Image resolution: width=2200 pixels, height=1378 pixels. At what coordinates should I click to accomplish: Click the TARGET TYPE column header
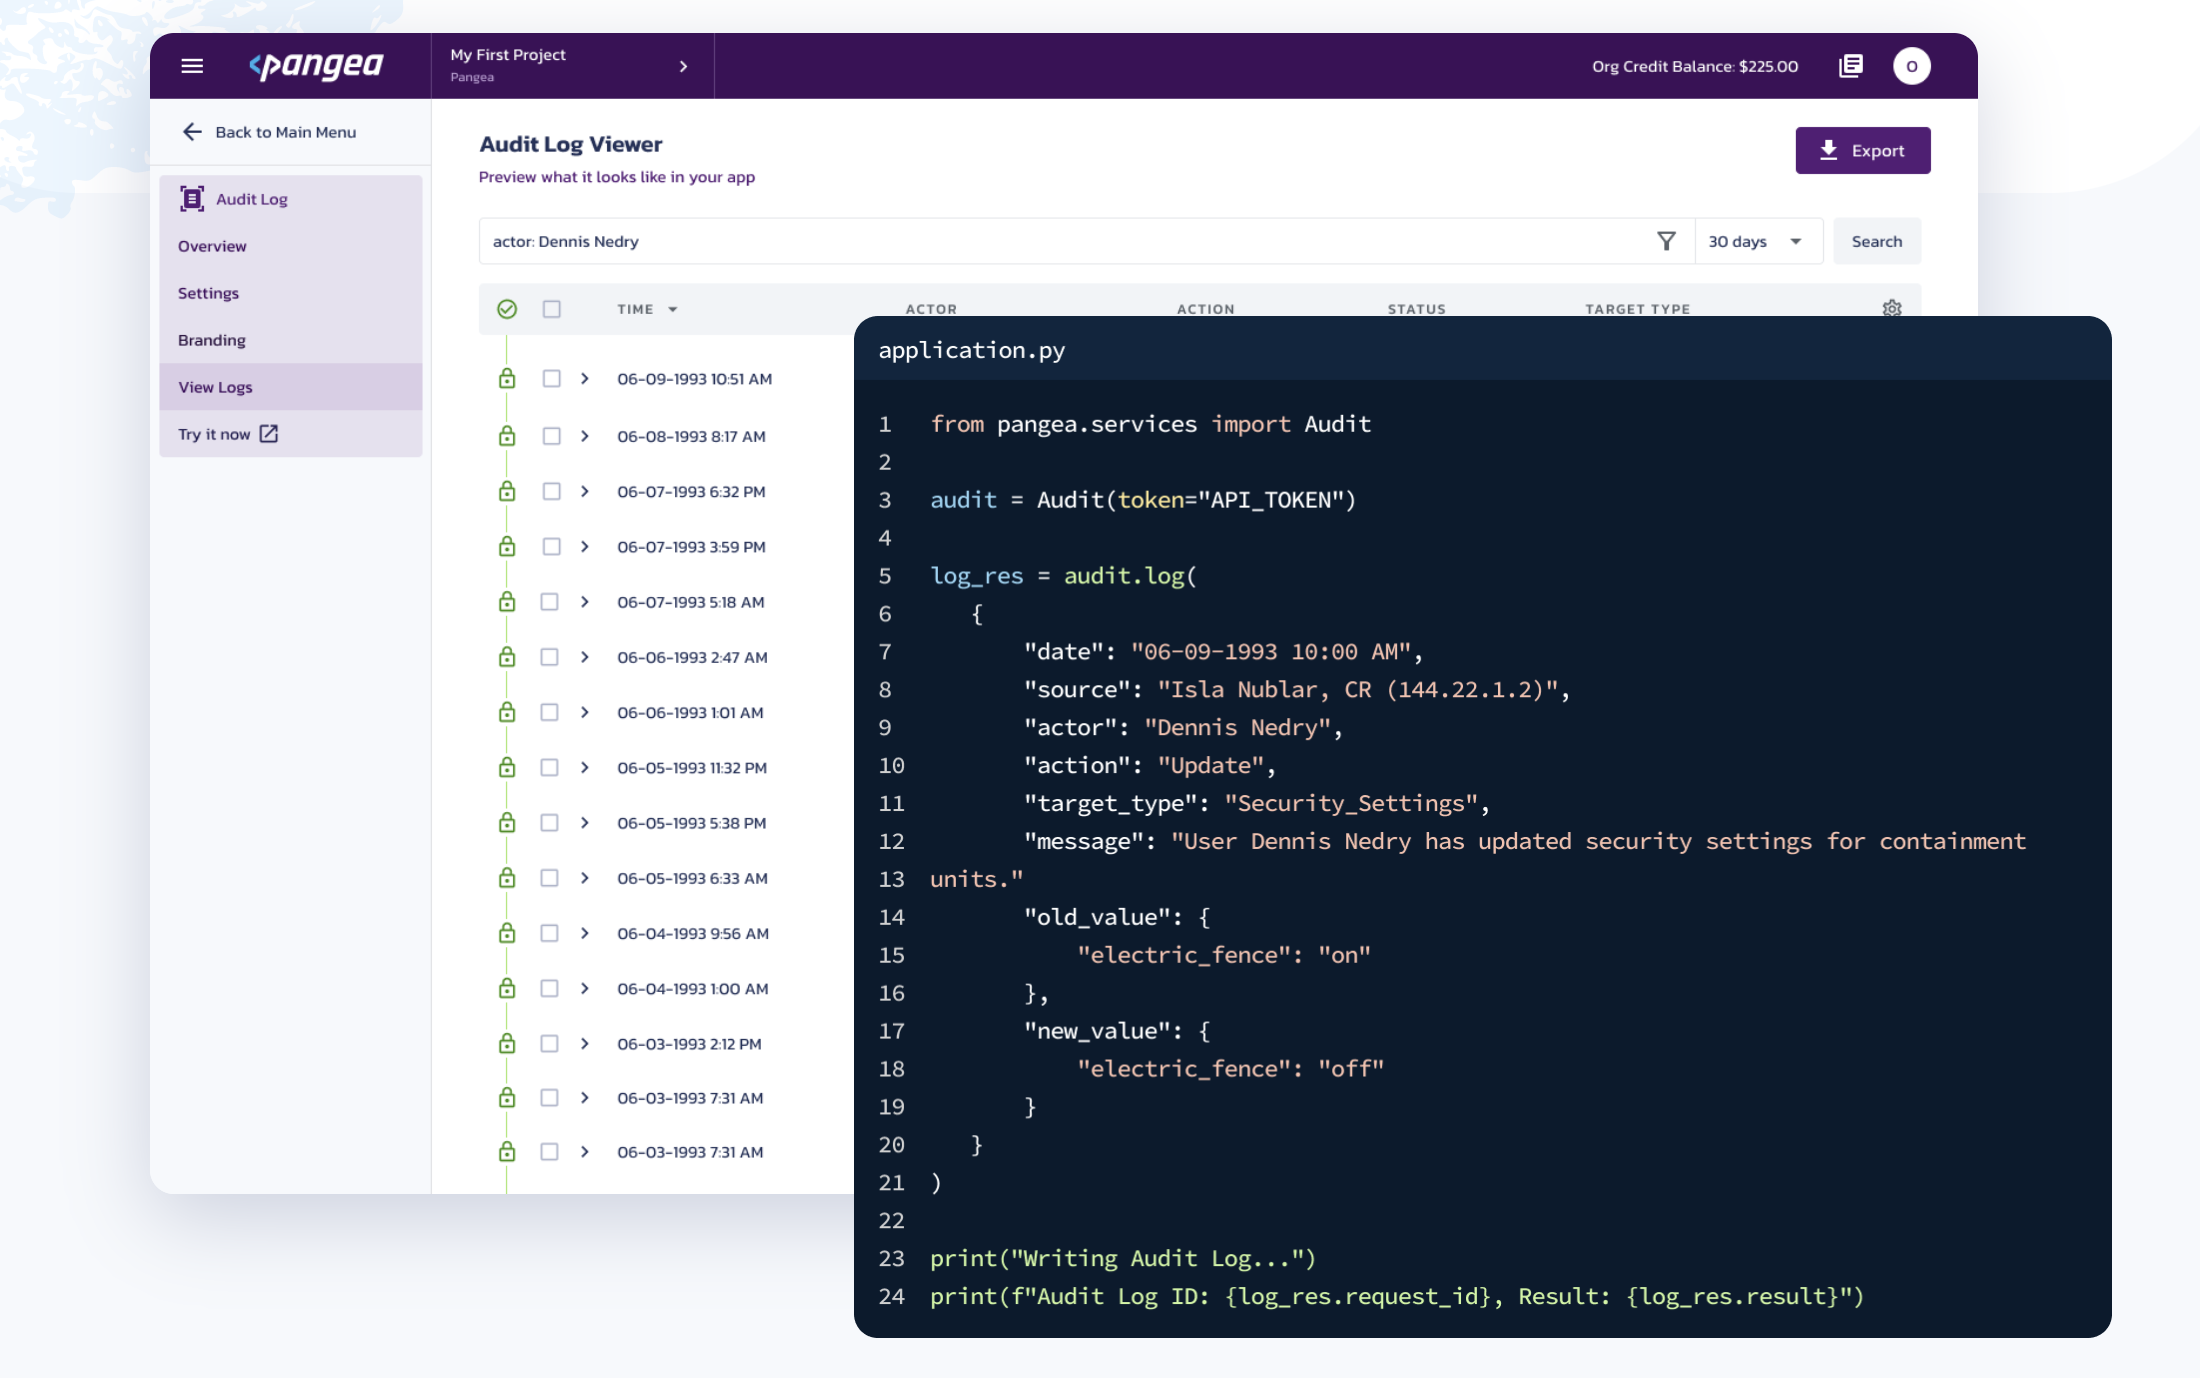click(x=1637, y=309)
